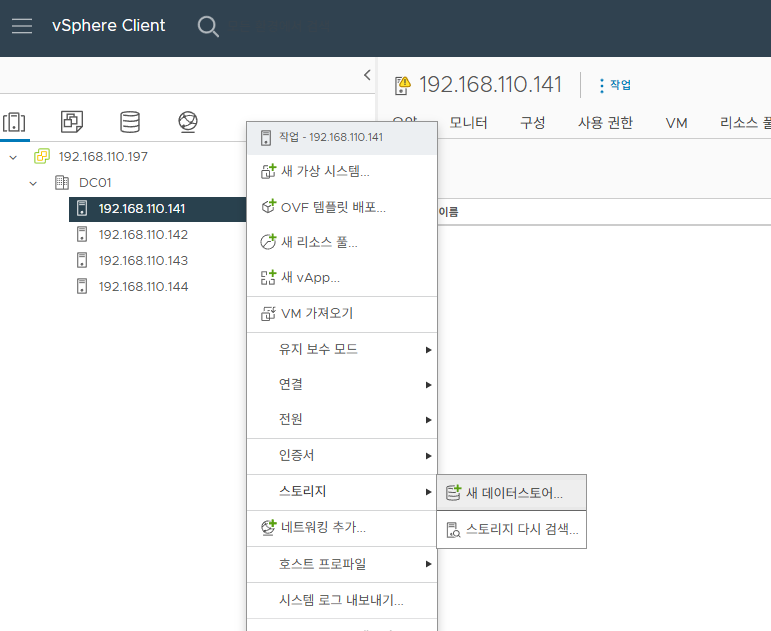Select 스토리지 다시 검색... in the submenu
The image size is (771, 631).
pos(511,529)
